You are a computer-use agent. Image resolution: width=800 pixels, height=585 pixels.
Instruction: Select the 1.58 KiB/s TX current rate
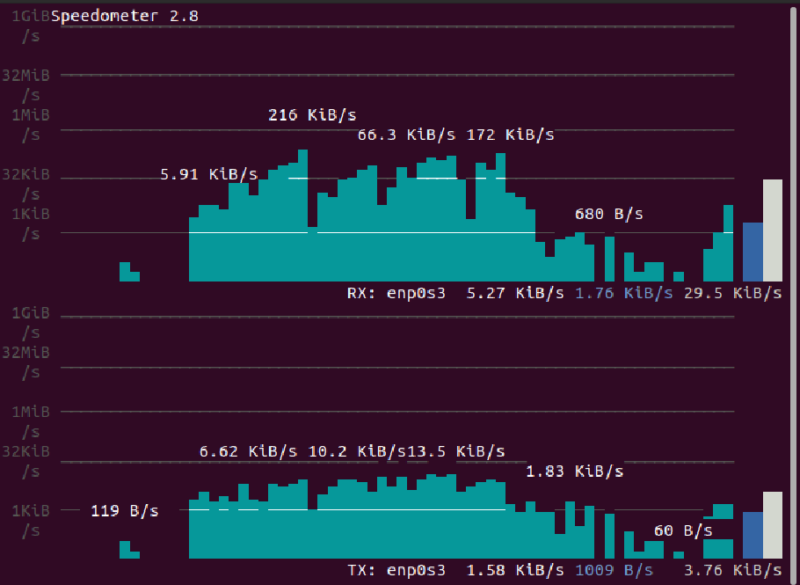click(x=515, y=570)
